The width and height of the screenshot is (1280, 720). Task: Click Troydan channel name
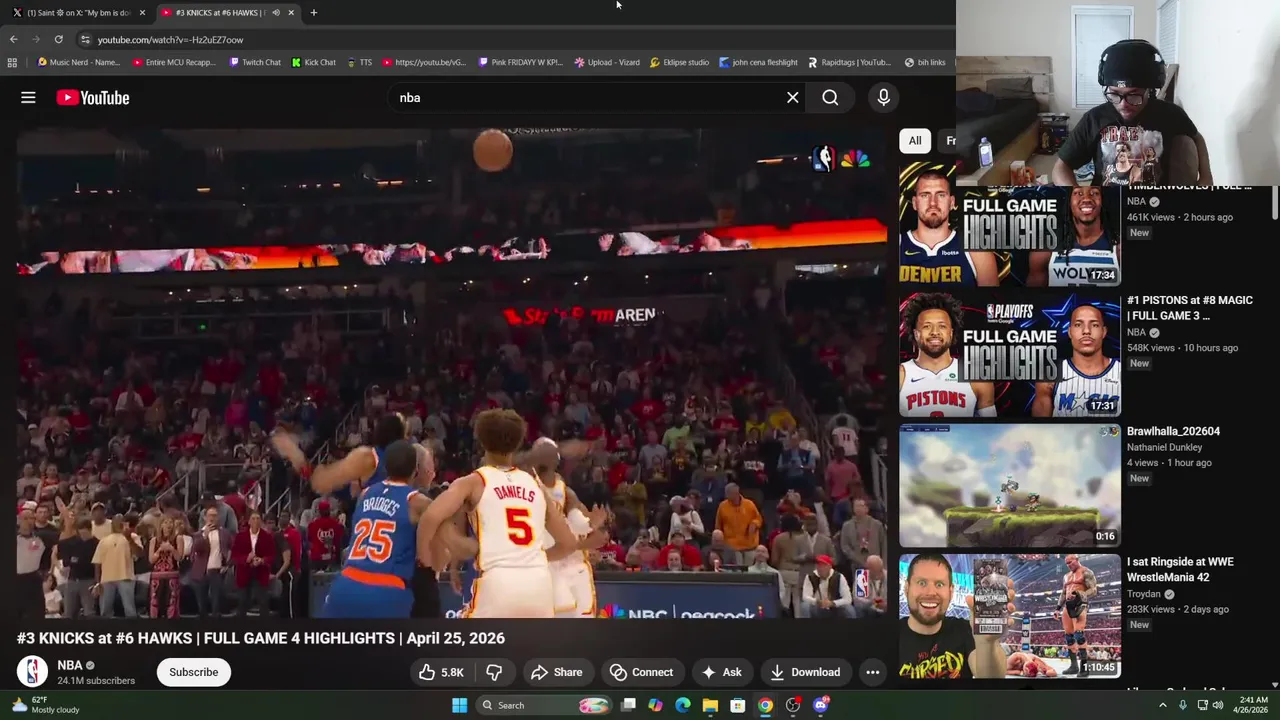(x=1144, y=594)
